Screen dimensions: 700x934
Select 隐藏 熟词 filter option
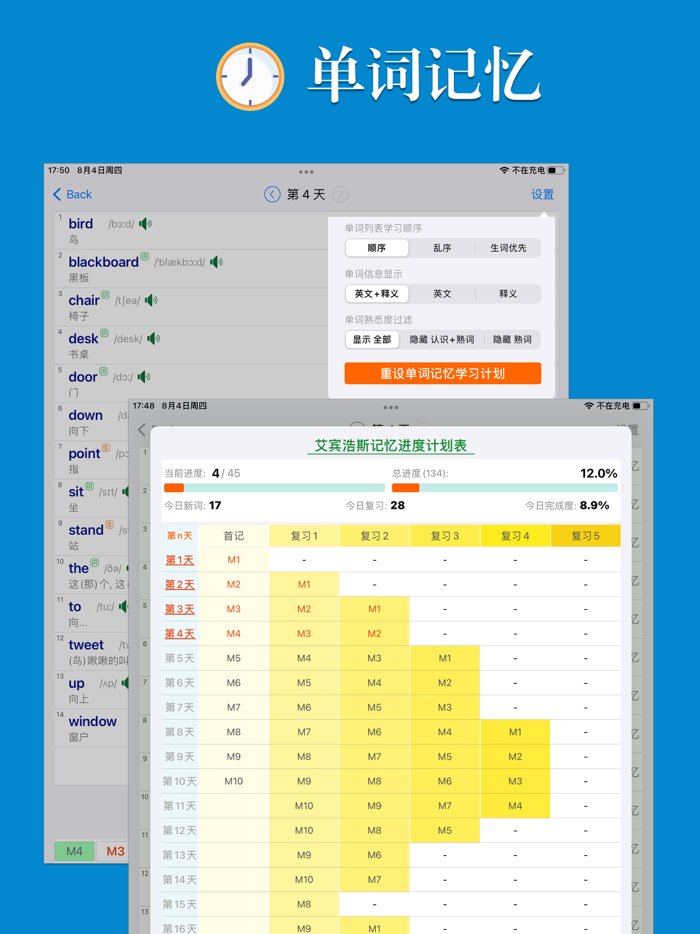[x=512, y=340]
